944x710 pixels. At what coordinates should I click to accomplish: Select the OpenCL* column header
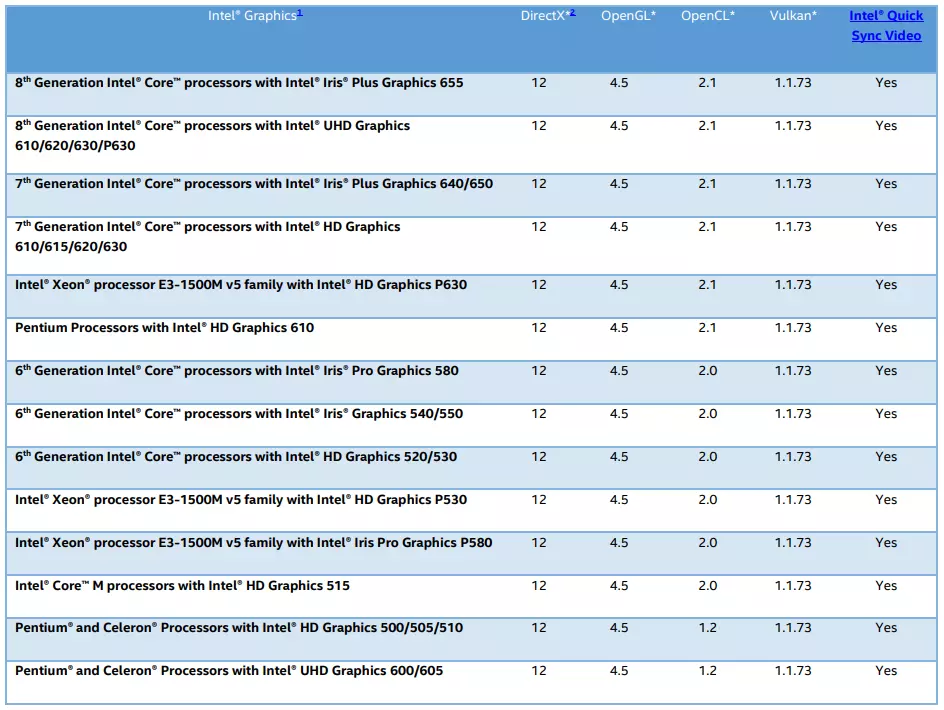click(x=708, y=16)
